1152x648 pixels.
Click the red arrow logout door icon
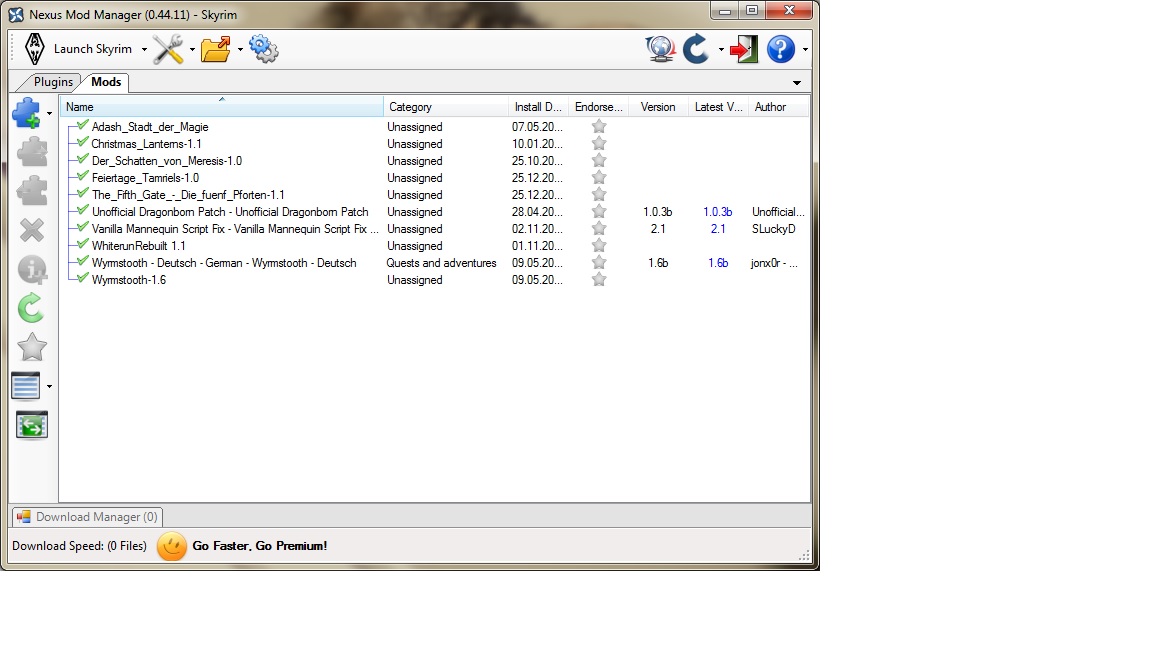743,49
